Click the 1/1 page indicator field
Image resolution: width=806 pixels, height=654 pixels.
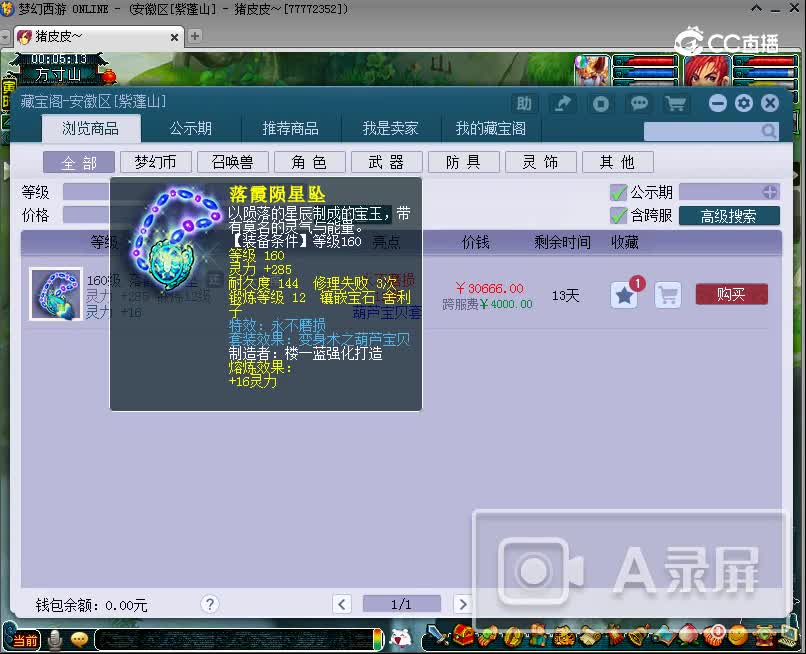coord(401,604)
